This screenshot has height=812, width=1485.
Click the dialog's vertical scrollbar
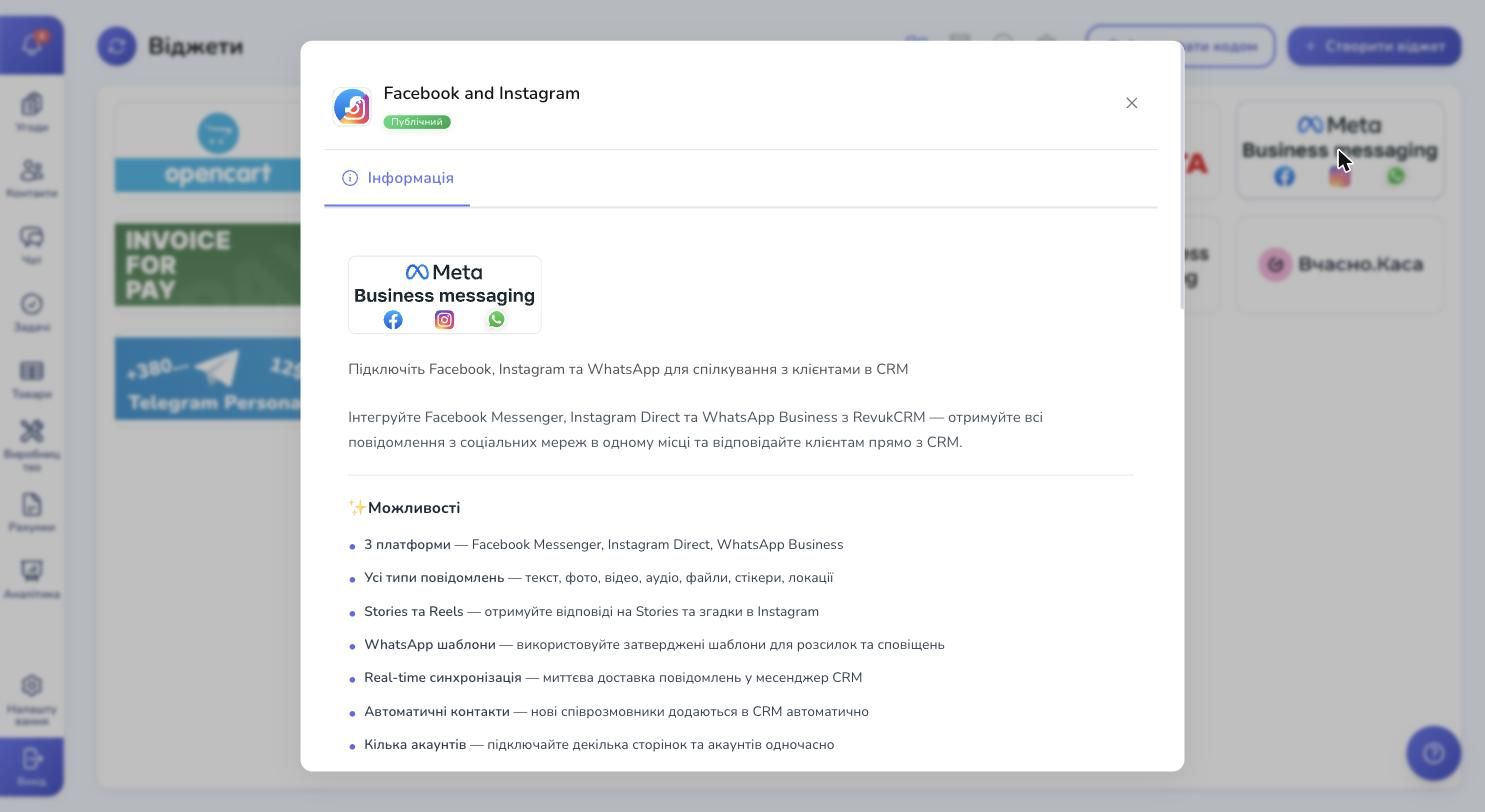point(1181,176)
